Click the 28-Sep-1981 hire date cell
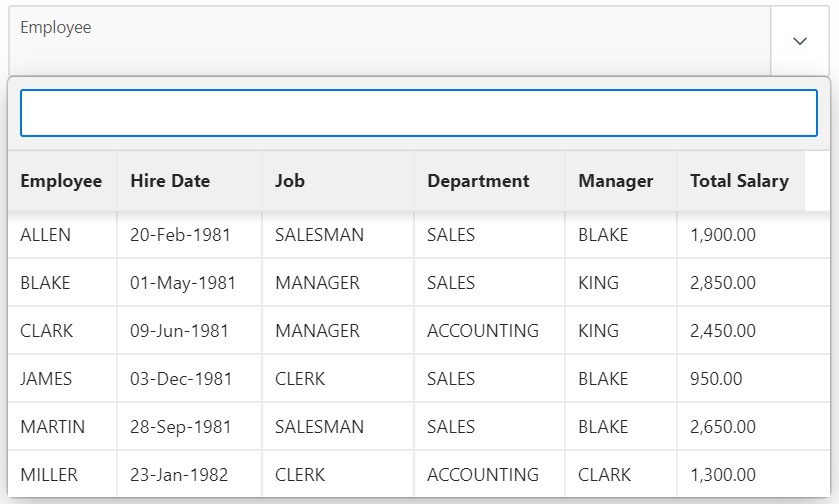This screenshot has width=839, height=504. pyautogui.click(x=183, y=427)
